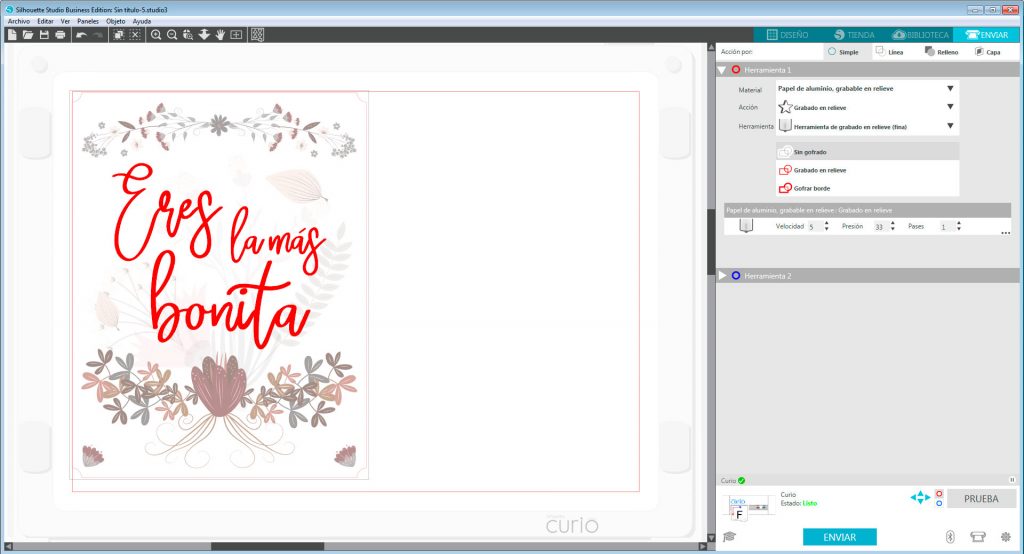Screen dimensions: 1024x554
Task: Open the Archivo menu
Action: (x=19, y=21)
